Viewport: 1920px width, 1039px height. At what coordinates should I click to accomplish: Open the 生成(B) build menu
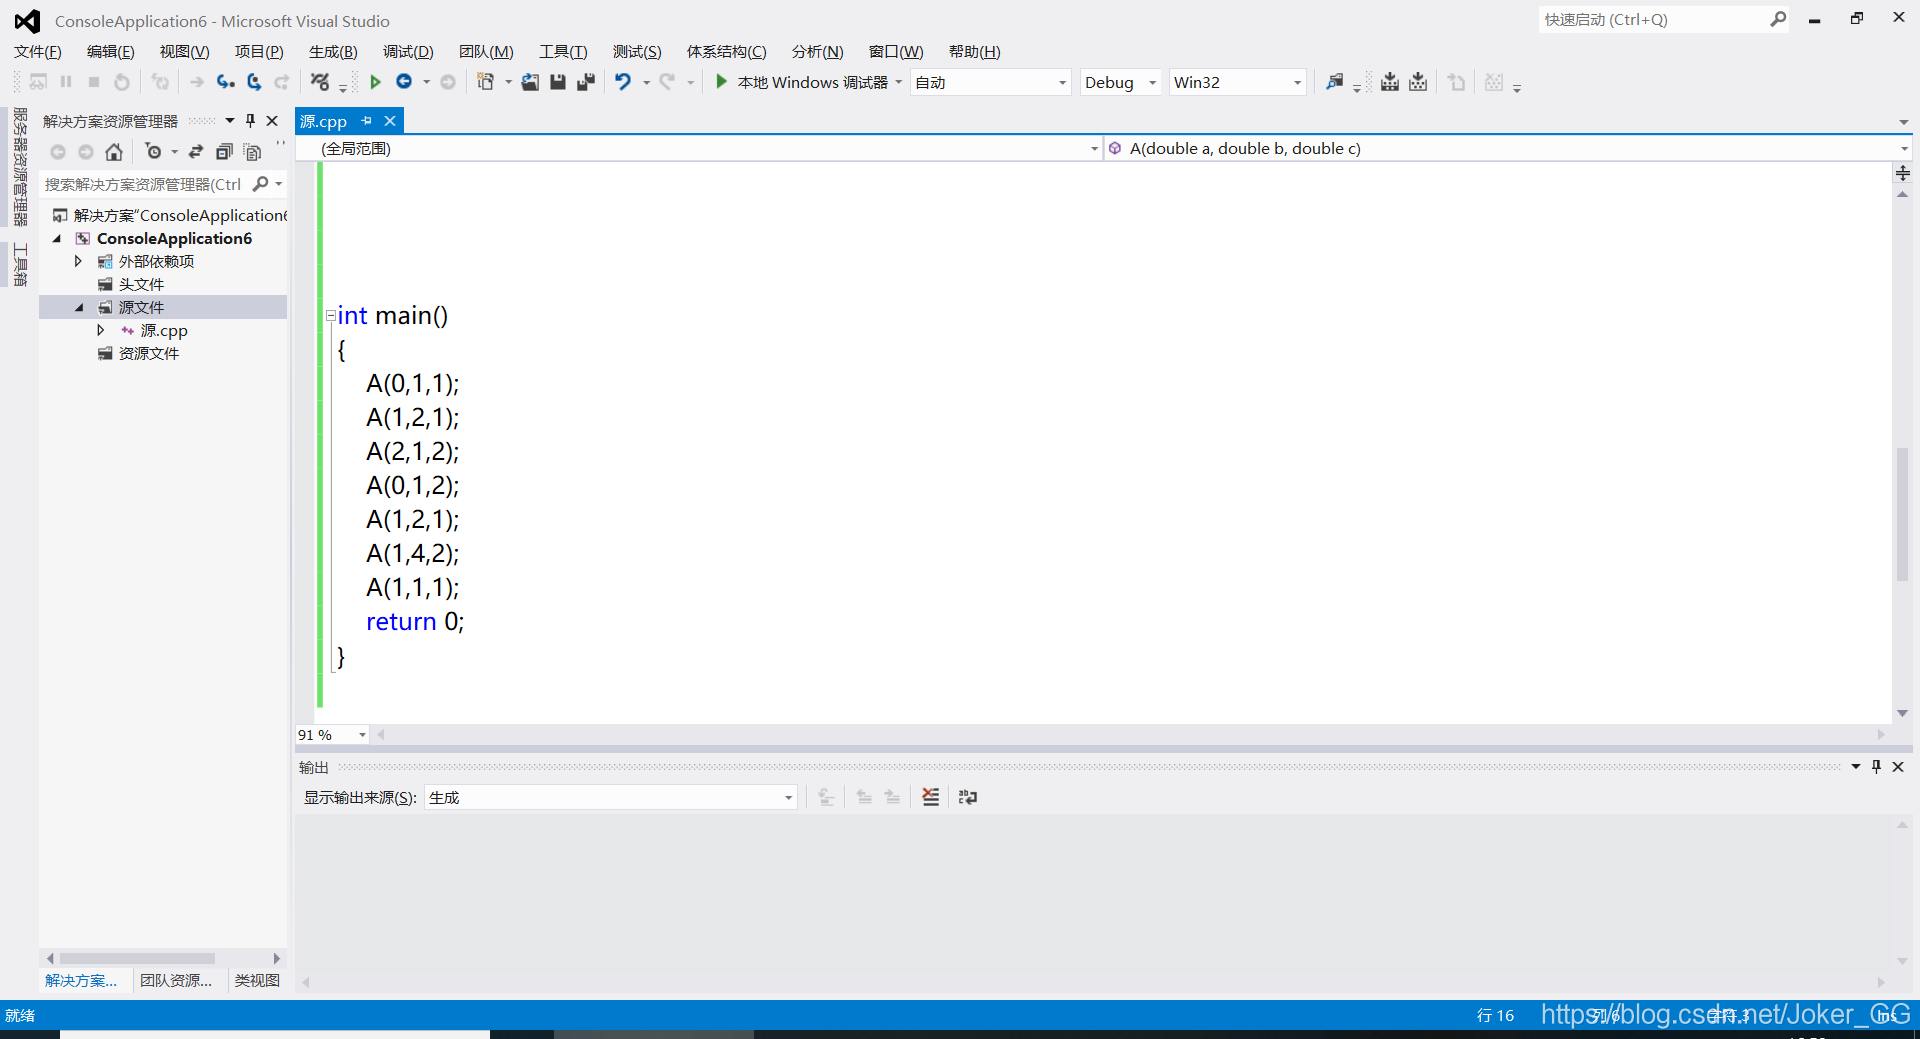tap(333, 51)
